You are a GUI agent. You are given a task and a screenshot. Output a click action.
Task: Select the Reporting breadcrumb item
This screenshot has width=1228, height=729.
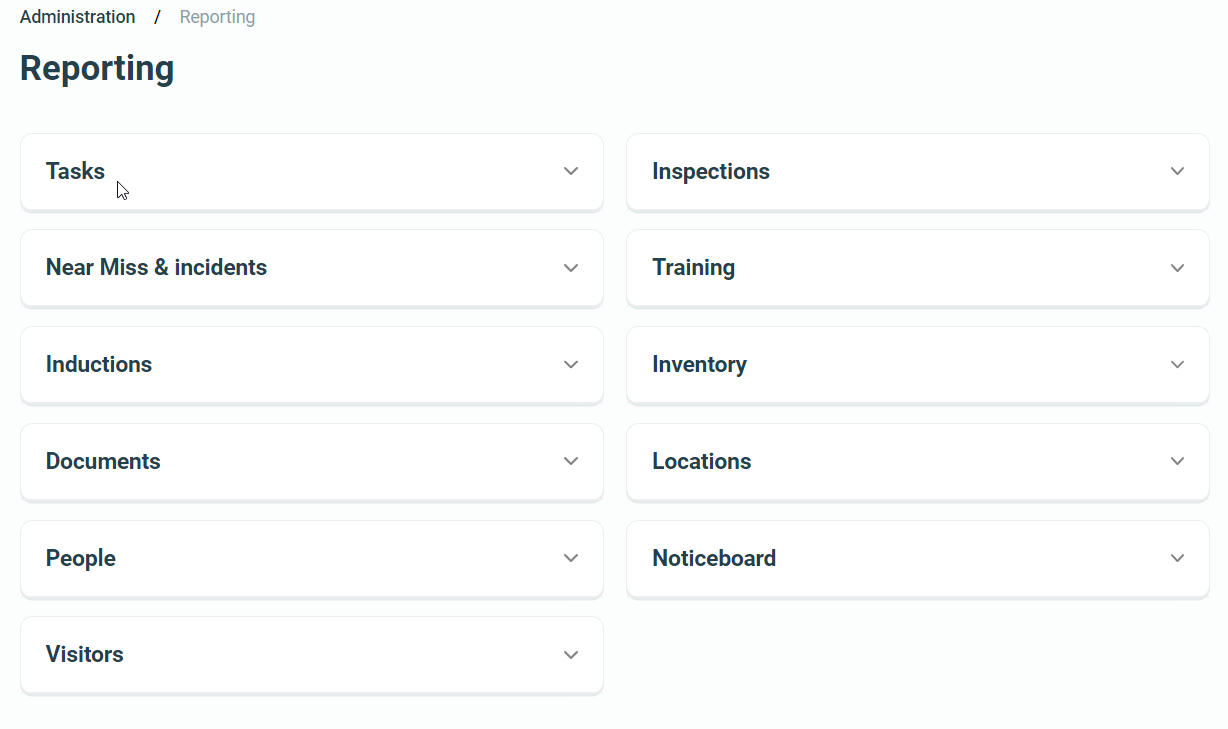(217, 16)
